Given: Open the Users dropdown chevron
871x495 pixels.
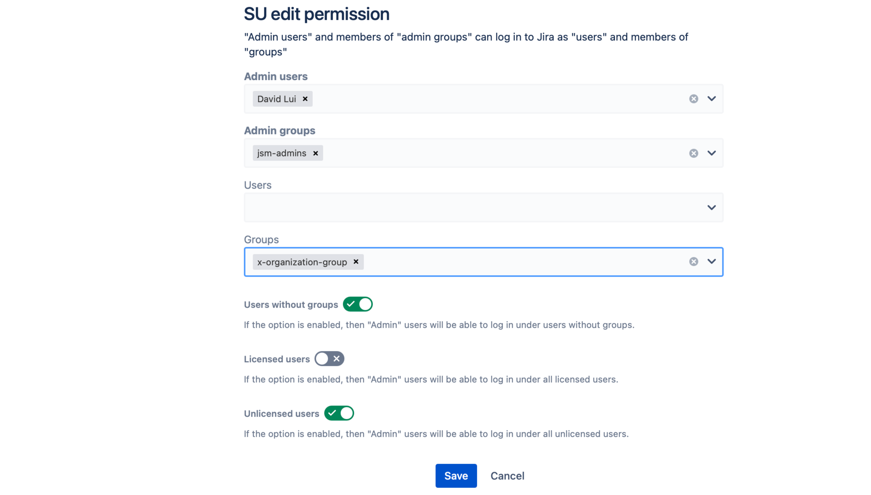Looking at the screenshot, I should [712, 208].
